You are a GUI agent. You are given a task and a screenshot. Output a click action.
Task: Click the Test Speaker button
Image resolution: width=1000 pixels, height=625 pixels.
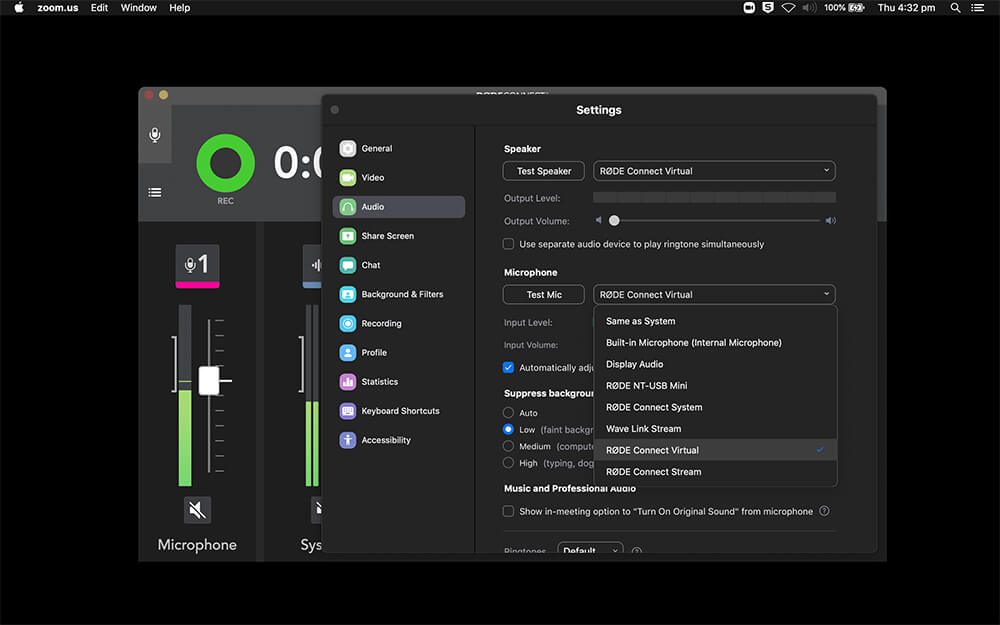(544, 171)
